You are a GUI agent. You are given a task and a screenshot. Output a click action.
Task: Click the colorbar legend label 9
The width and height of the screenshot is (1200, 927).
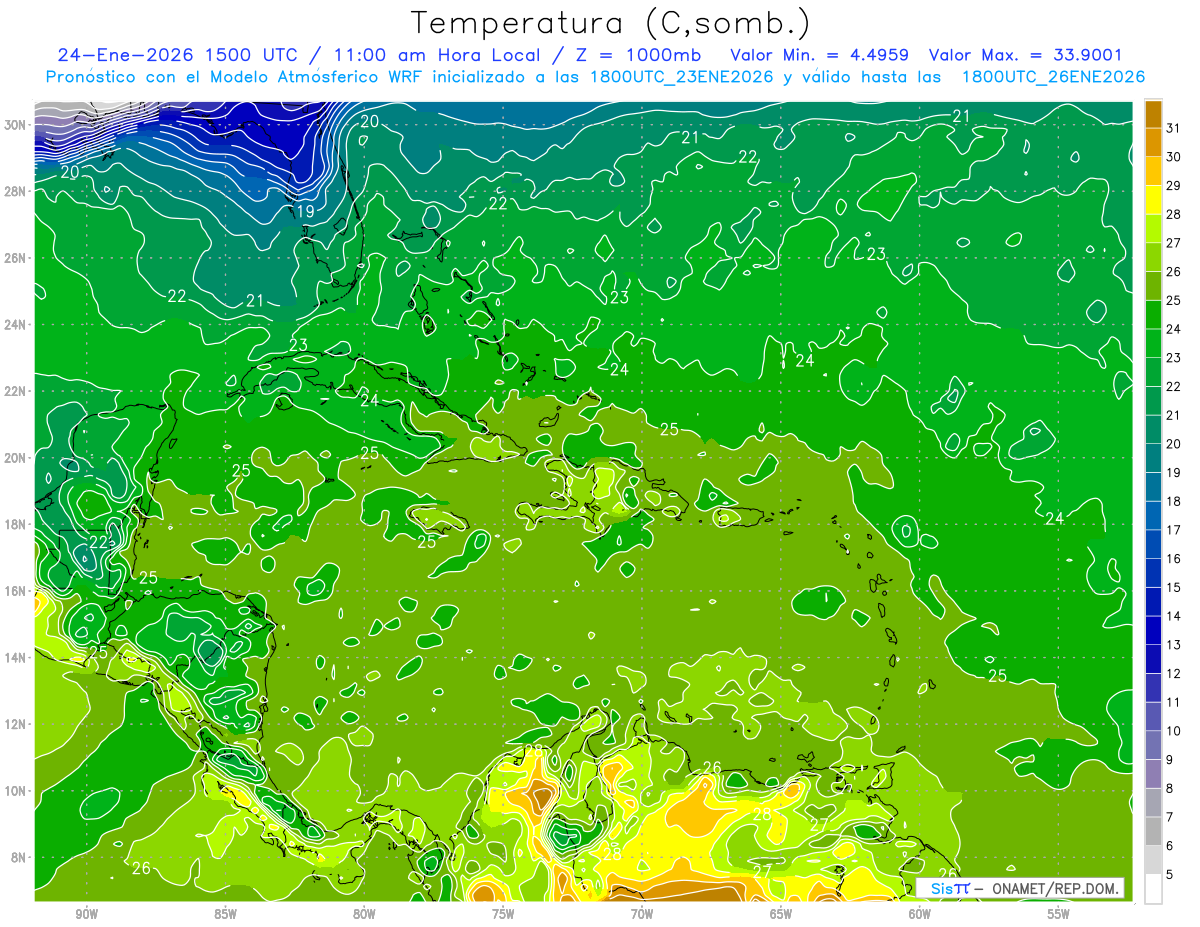point(1170,760)
